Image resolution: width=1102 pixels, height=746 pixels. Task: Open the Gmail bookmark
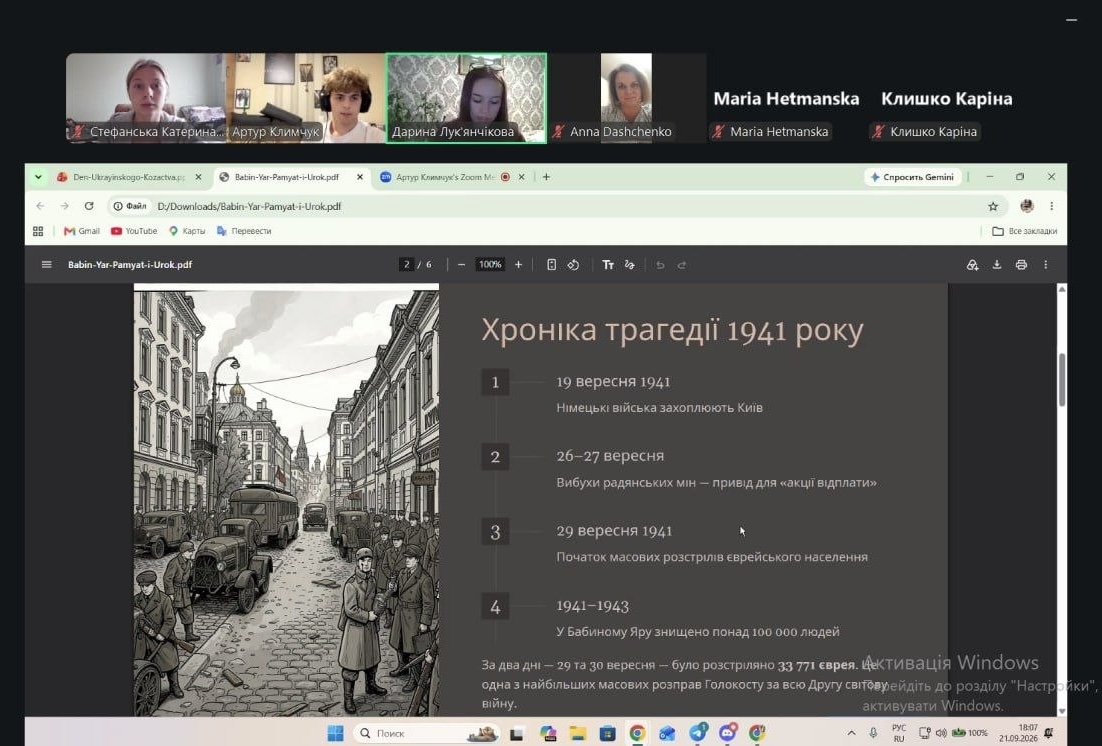point(82,231)
